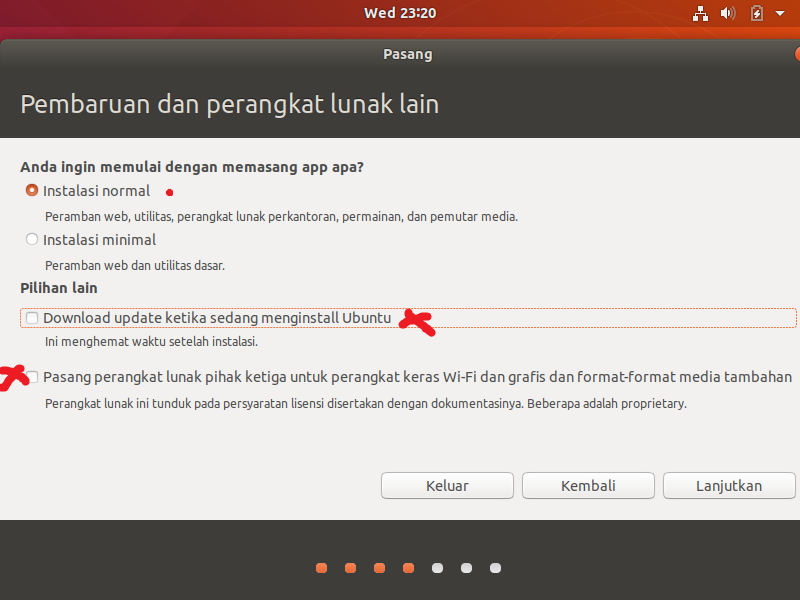The height and width of the screenshot is (600, 800).
Task: Click the Pilihan lain section label
Action: click(x=59, y=288)
